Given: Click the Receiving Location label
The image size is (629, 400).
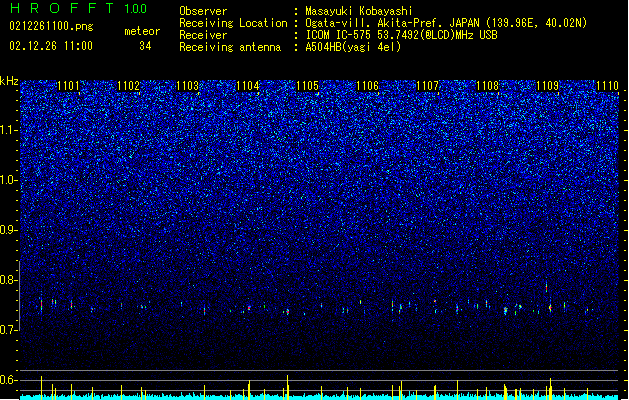Looking at the screenshot, I should pyautogui.click(x=233, y=23).
